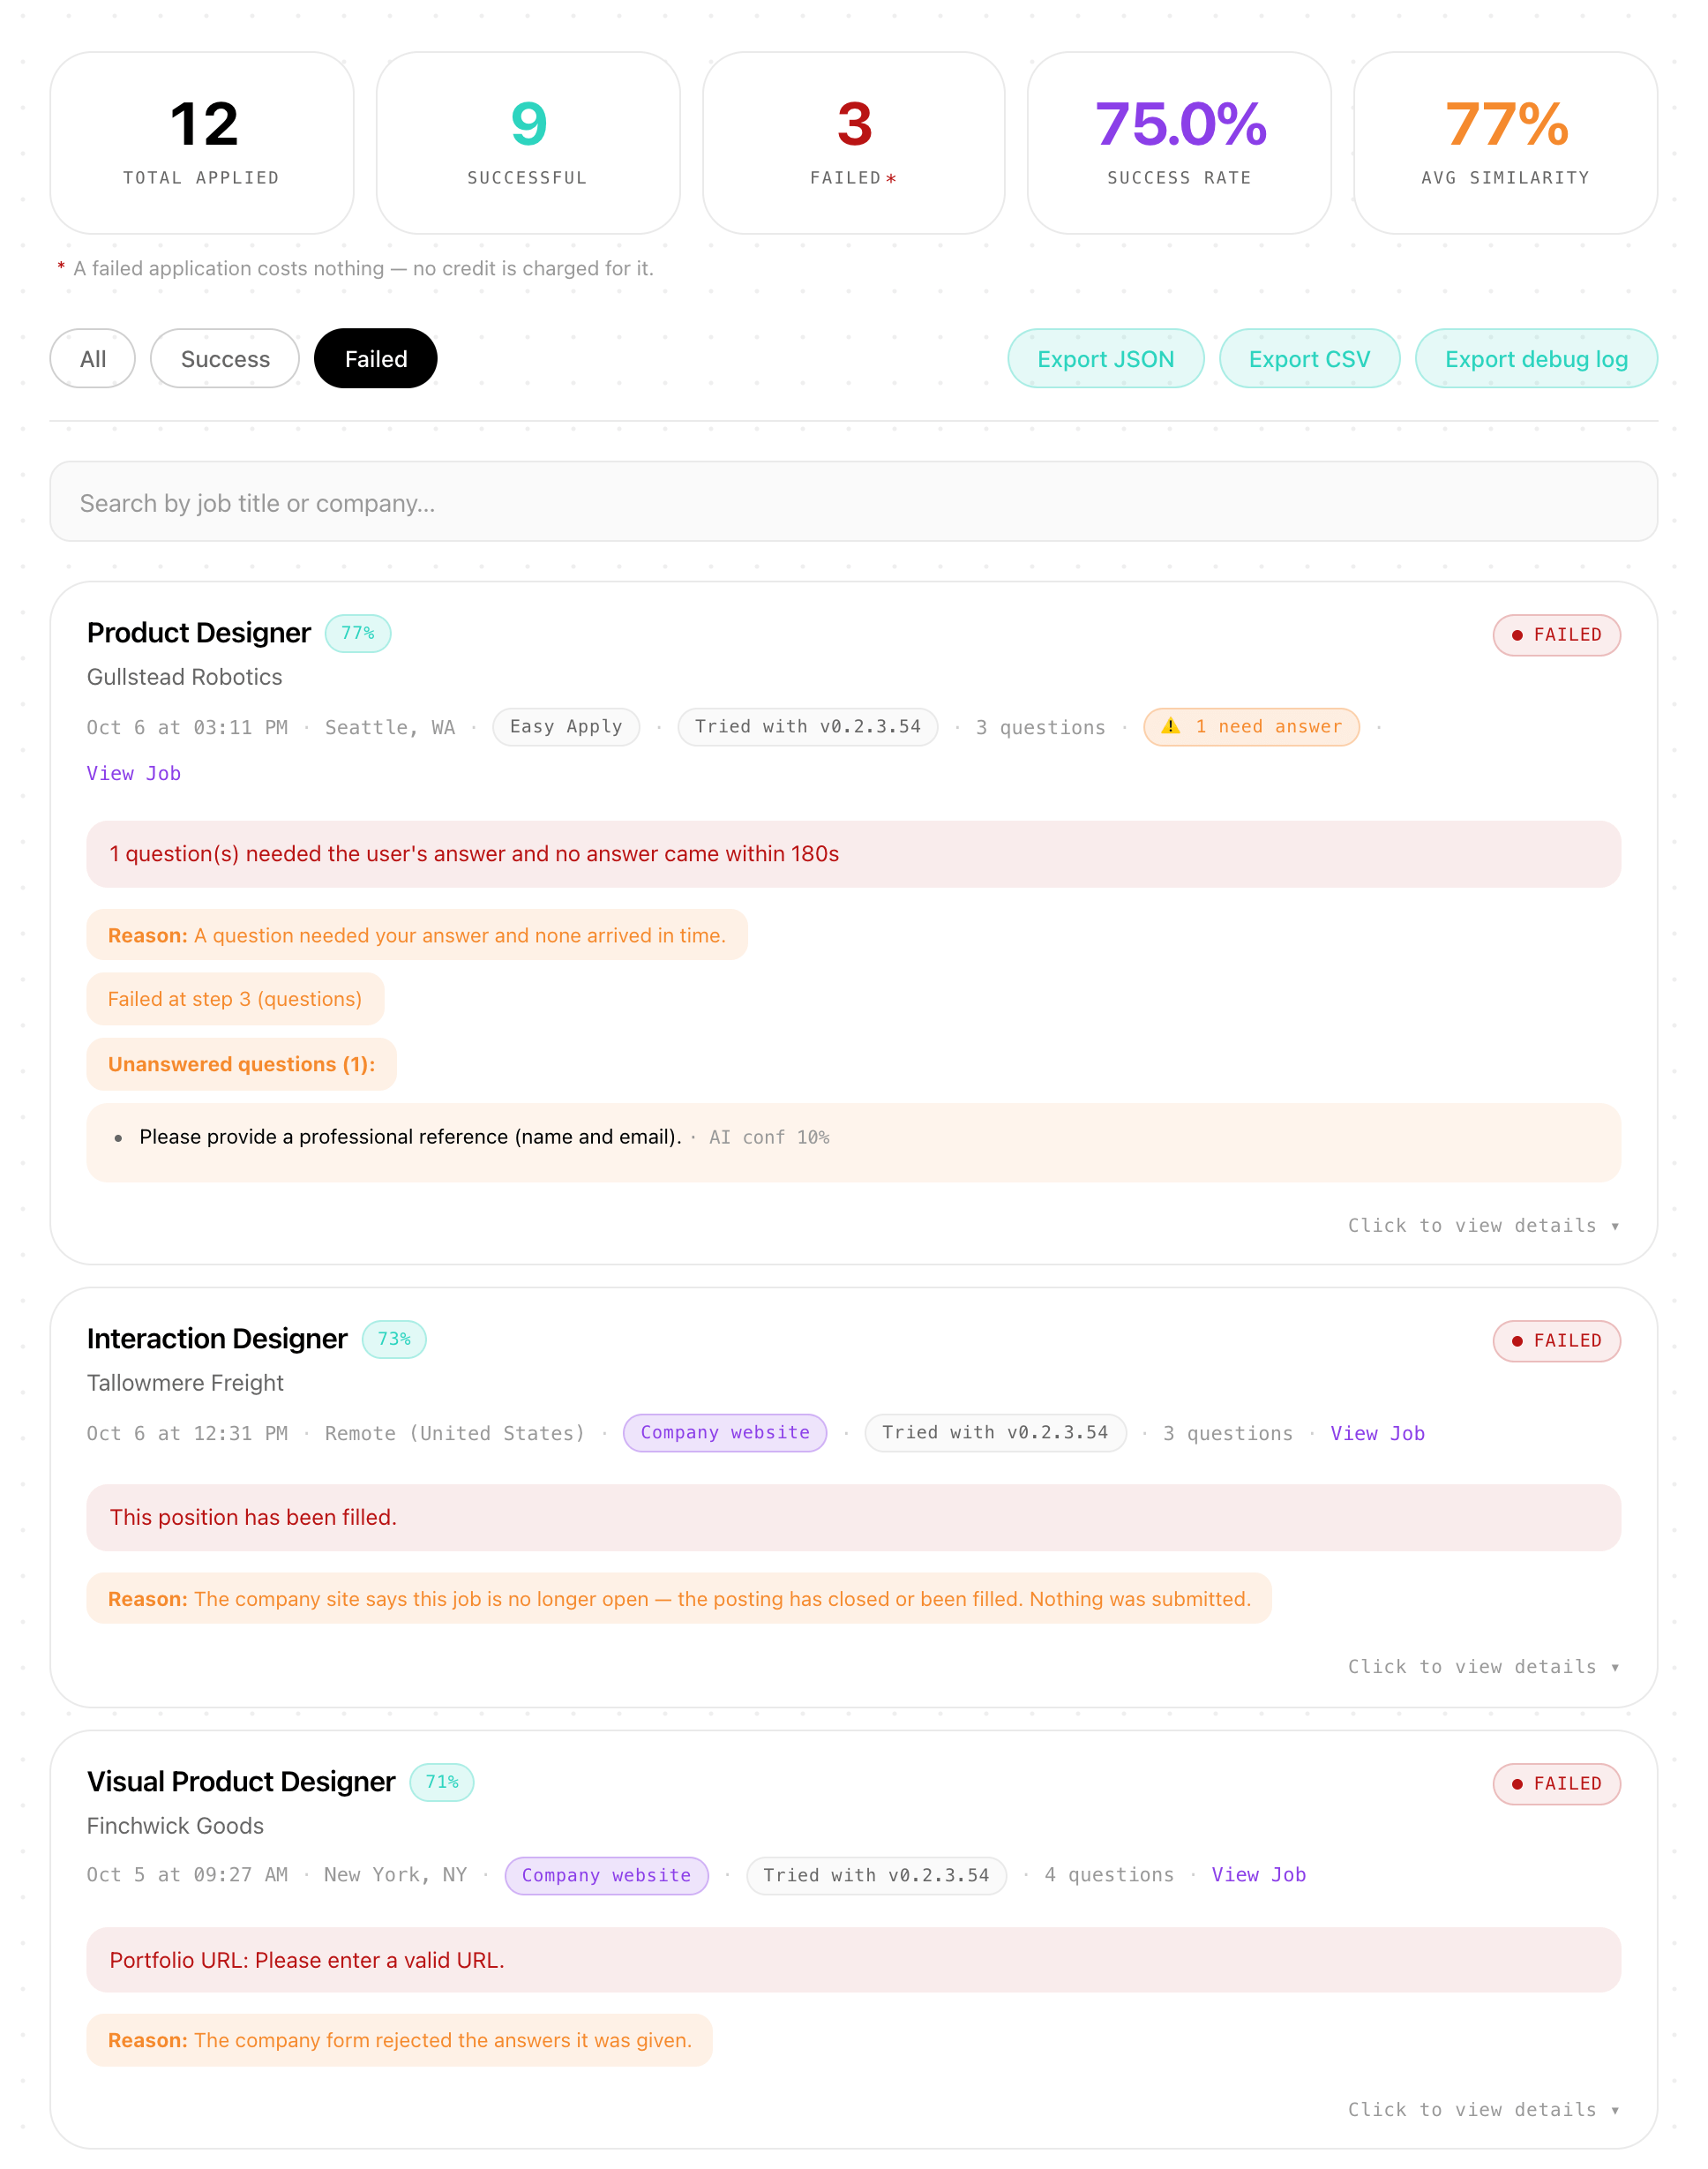Click the 73% similarity badge beside Interaction Designer

pos(394,1339)
